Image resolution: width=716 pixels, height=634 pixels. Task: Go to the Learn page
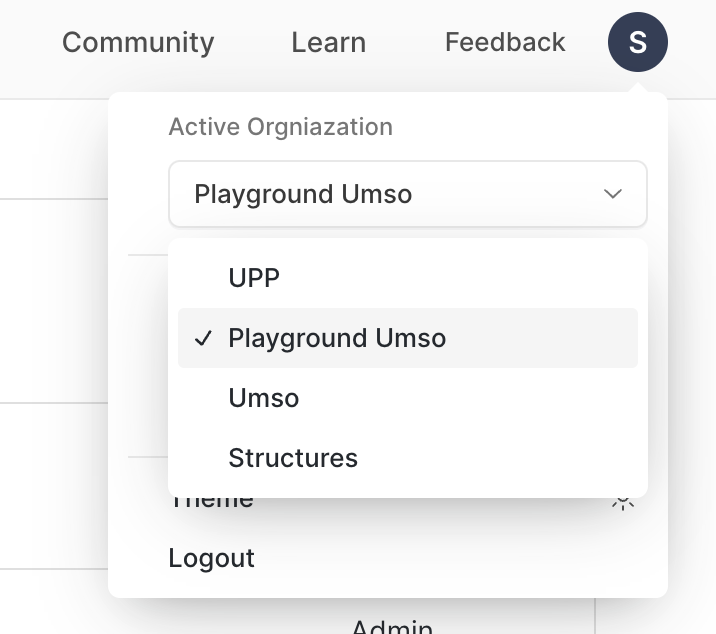click(x=328, y=43)
